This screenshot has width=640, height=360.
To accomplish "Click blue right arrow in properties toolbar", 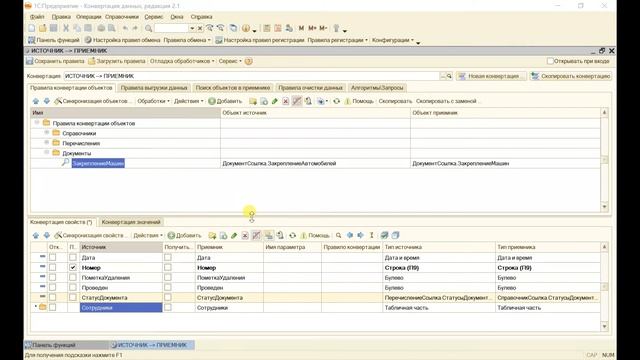I will 360,236.
